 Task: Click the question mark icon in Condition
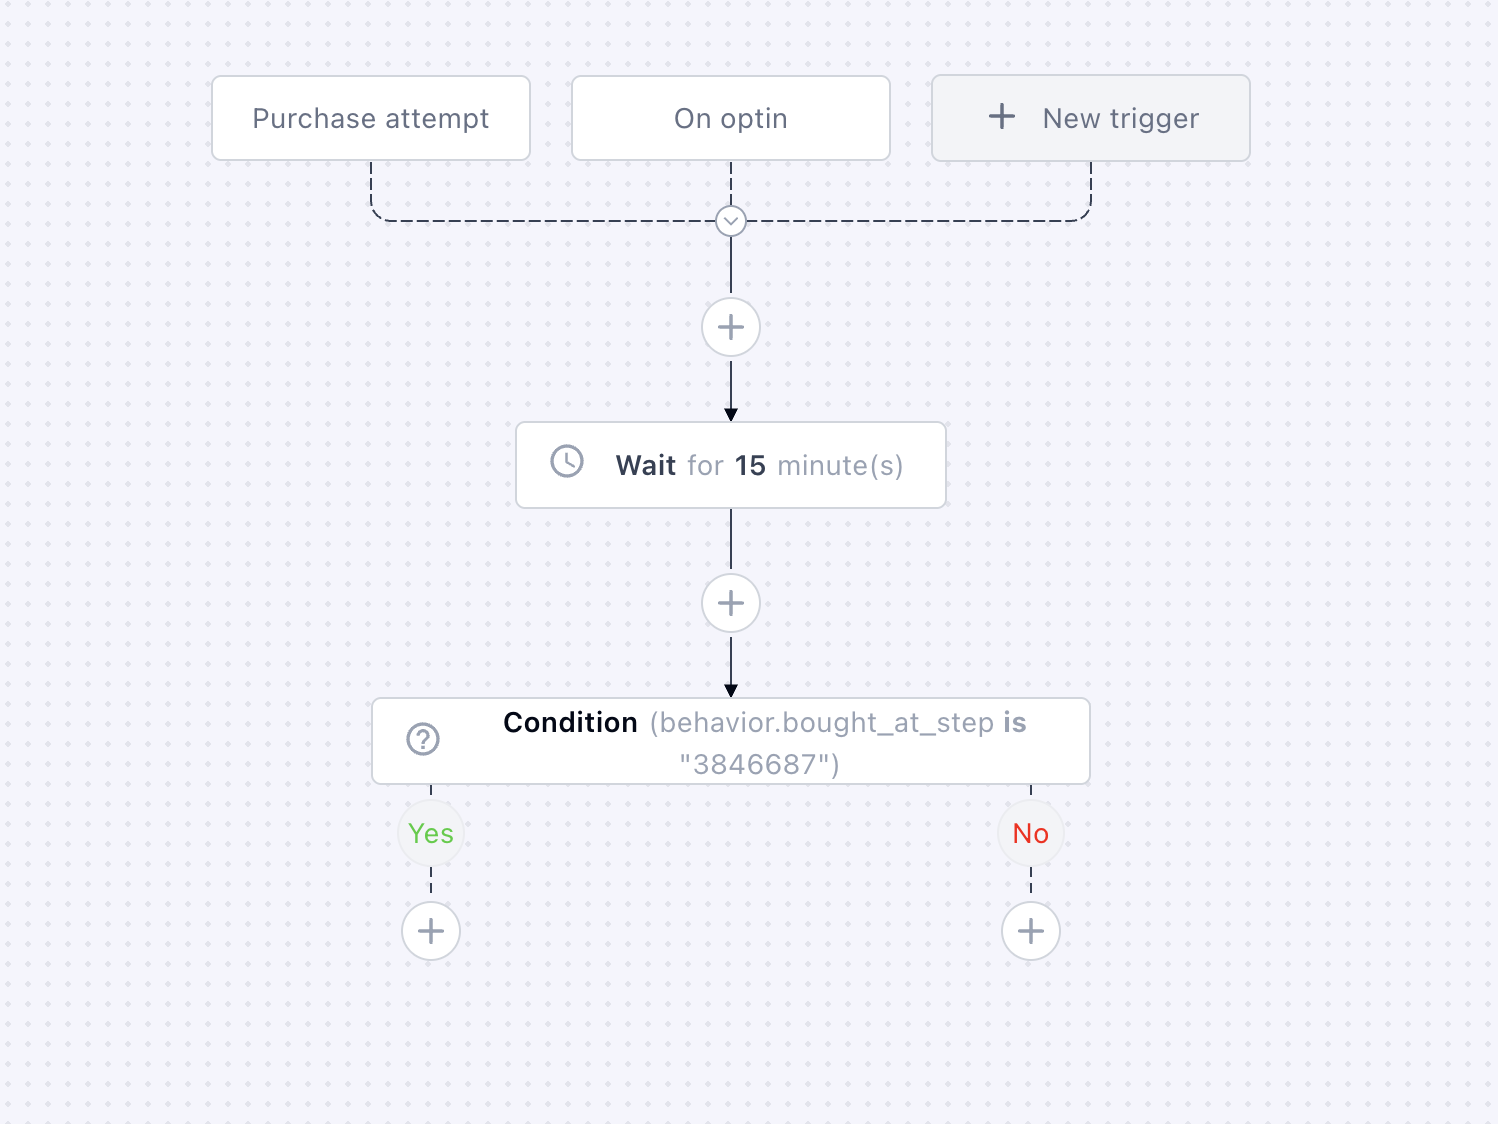(423, 740)
